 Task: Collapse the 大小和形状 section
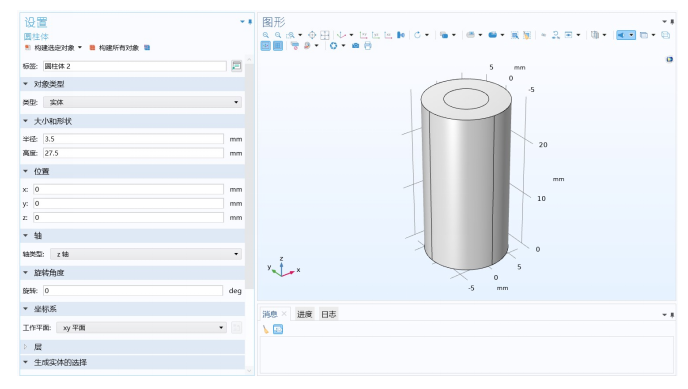point(25,121)
